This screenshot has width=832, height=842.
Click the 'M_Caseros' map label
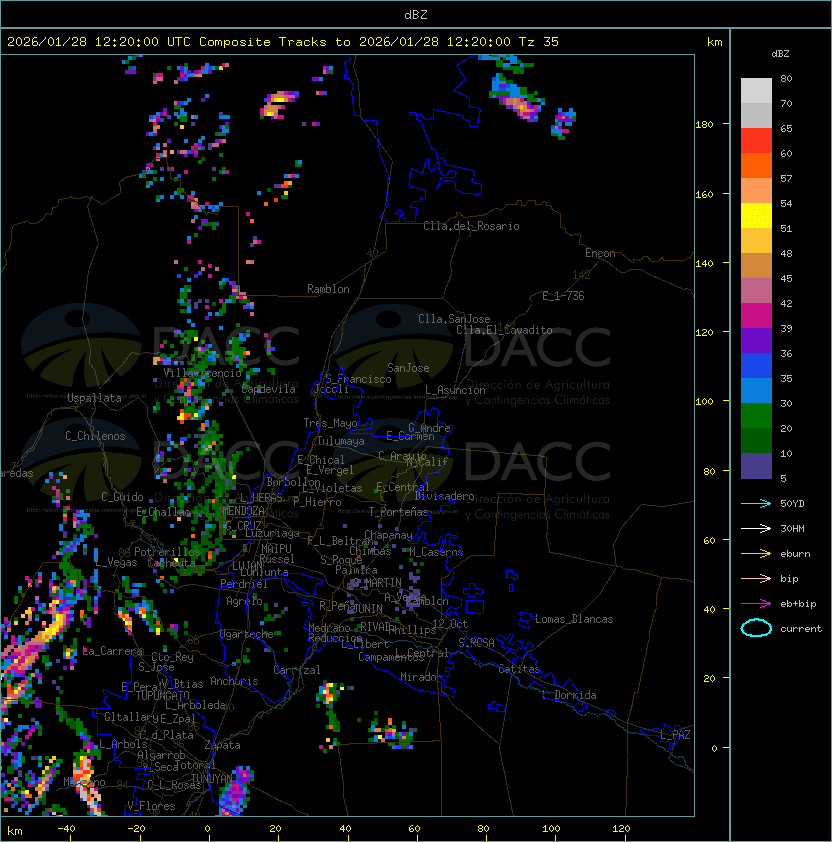(x=436, y=551)
